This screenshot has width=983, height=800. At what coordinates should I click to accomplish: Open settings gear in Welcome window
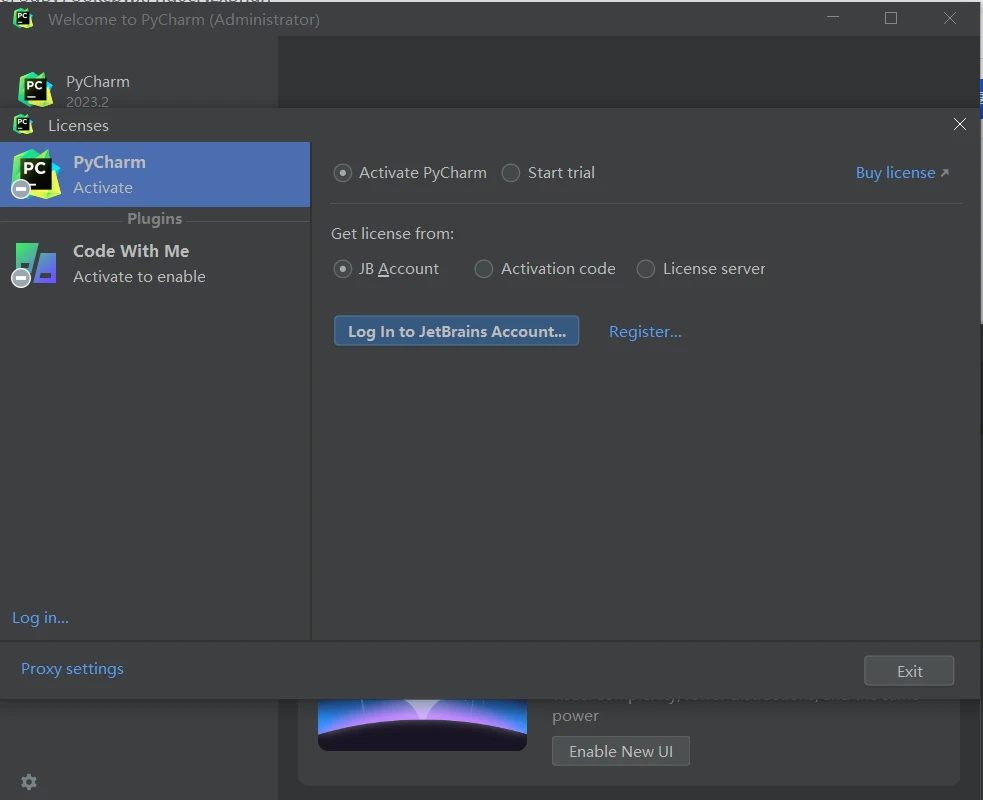(x=29, y=782)
